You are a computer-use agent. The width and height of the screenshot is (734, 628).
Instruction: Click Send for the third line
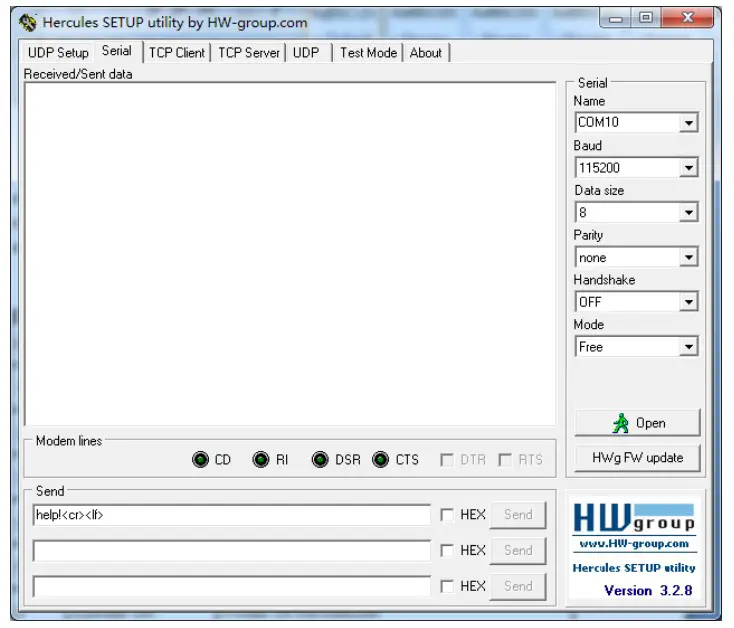click(x=518, y=586)
